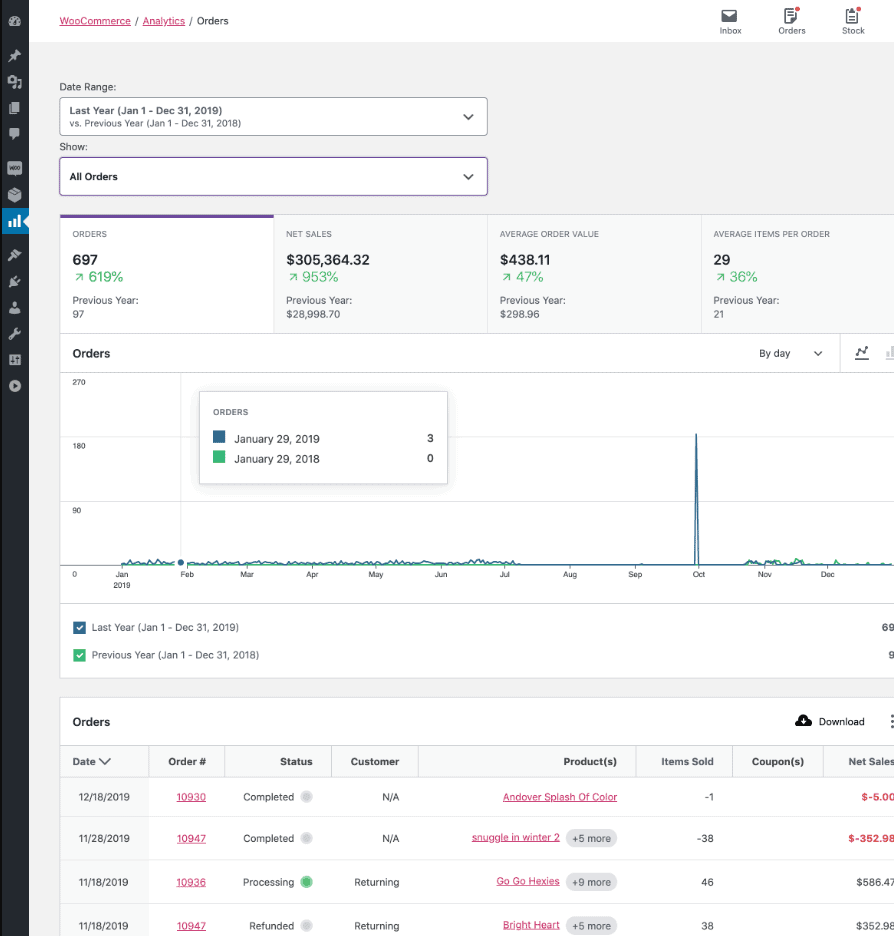Expand +5 more products for Bright Heart
This screenshot has height=936, width=894.
click(x=591, y=926)
